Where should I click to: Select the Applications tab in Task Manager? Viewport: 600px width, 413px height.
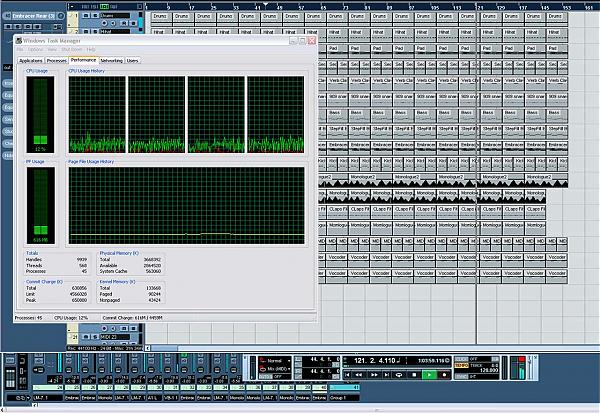click(30, 60)
